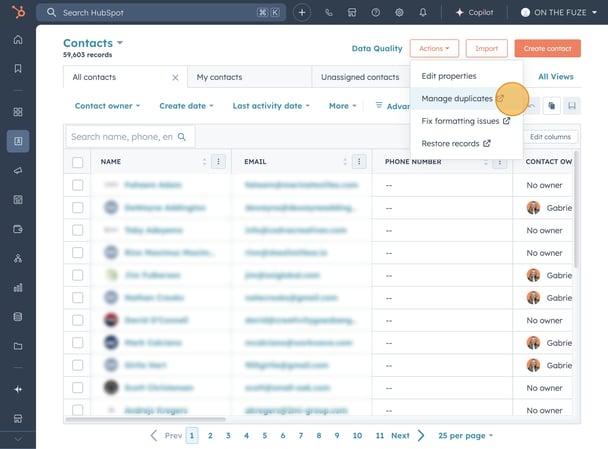Check the third contact row checkbox
608x449 pixels.
coord(78,230)
